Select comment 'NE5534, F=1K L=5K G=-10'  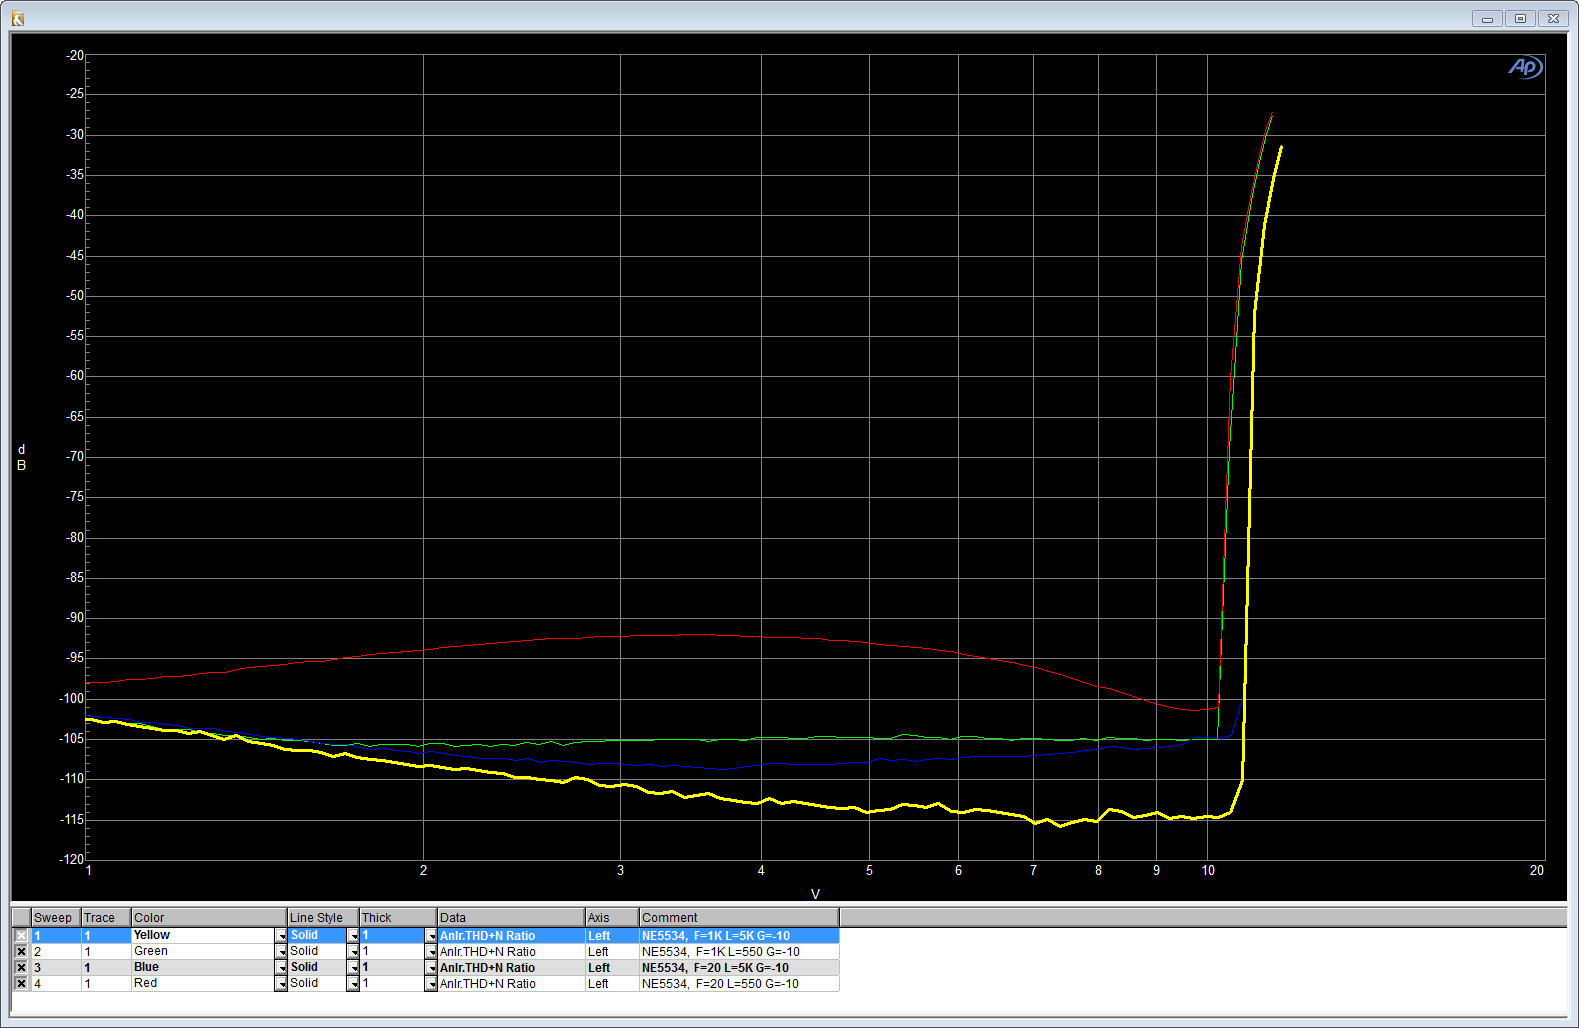(x=739, y=936)
